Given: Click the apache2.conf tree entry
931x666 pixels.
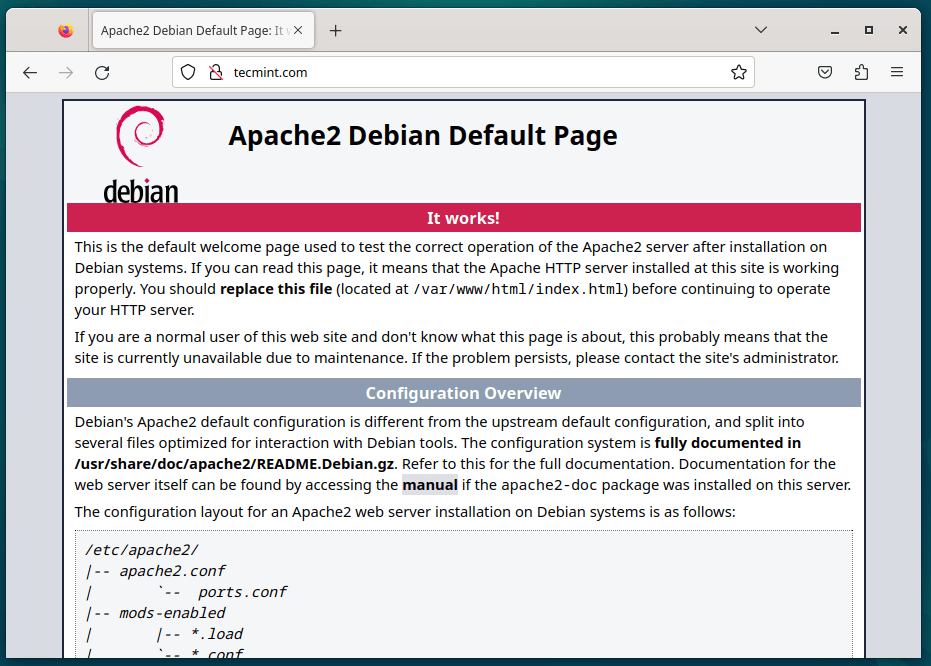Looking at the screenshot, I should coord(172,571).
